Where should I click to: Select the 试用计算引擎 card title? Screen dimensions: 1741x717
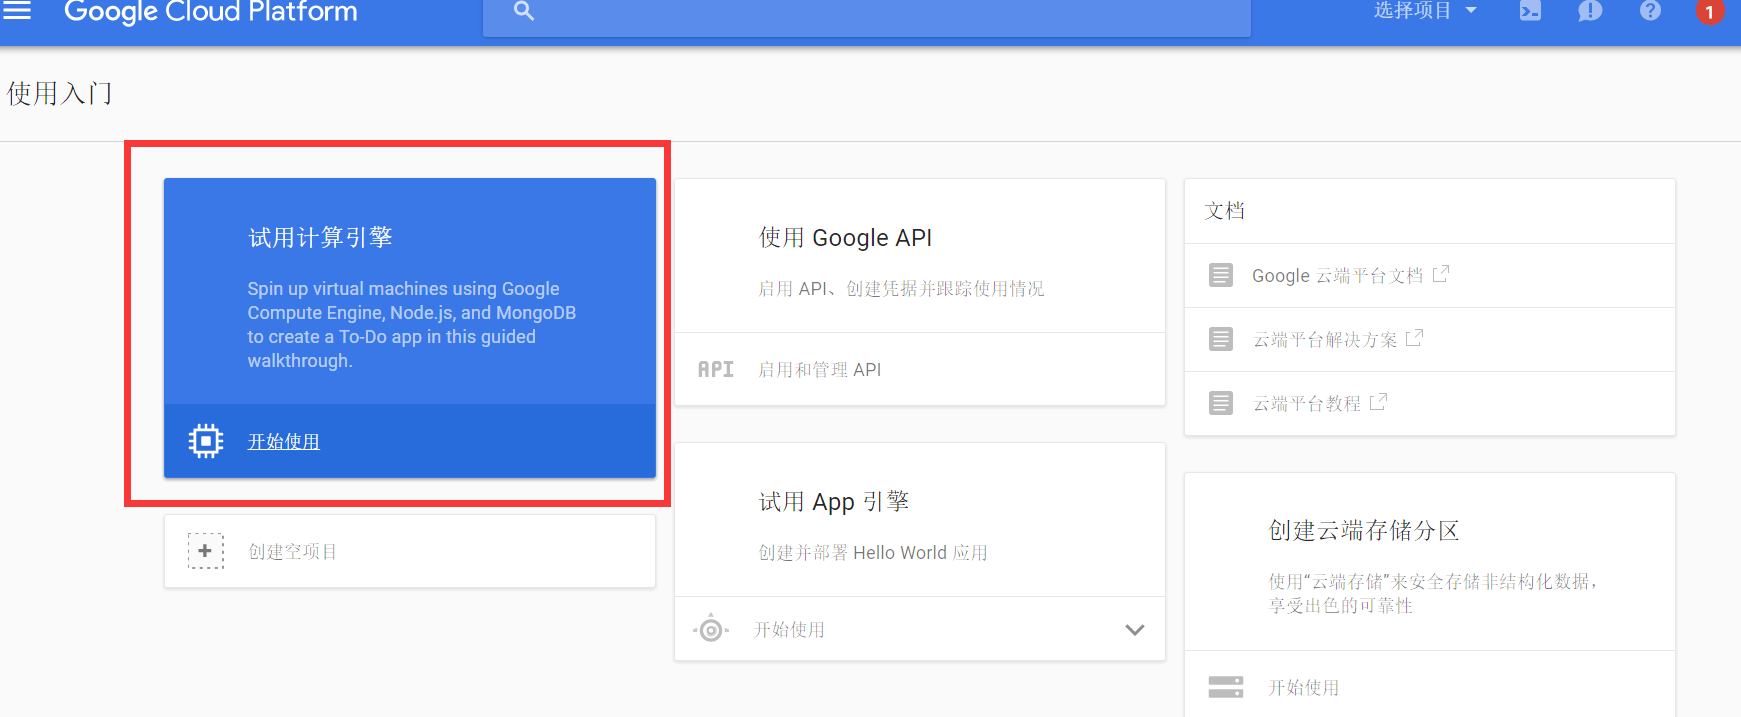[320, 237]
